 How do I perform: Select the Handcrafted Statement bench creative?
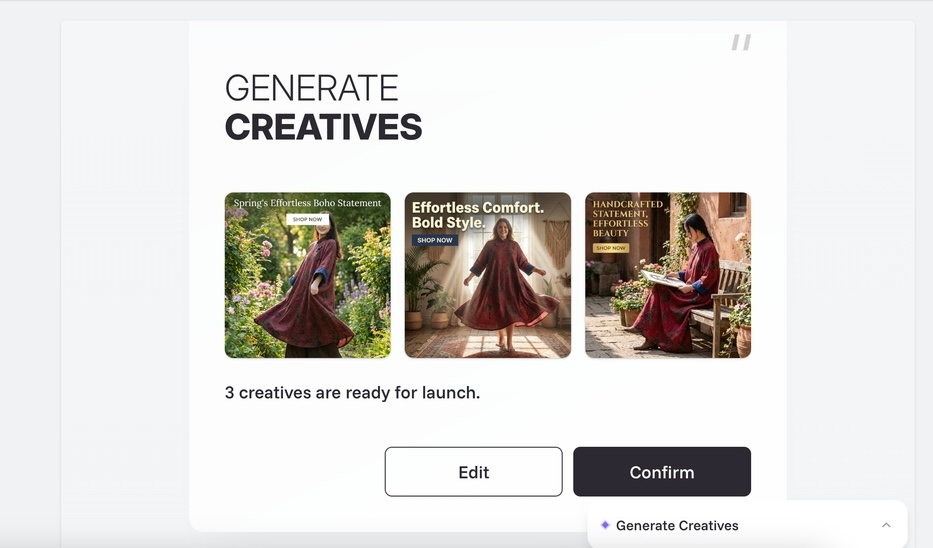pyautogui.click(x=668, y=275)
